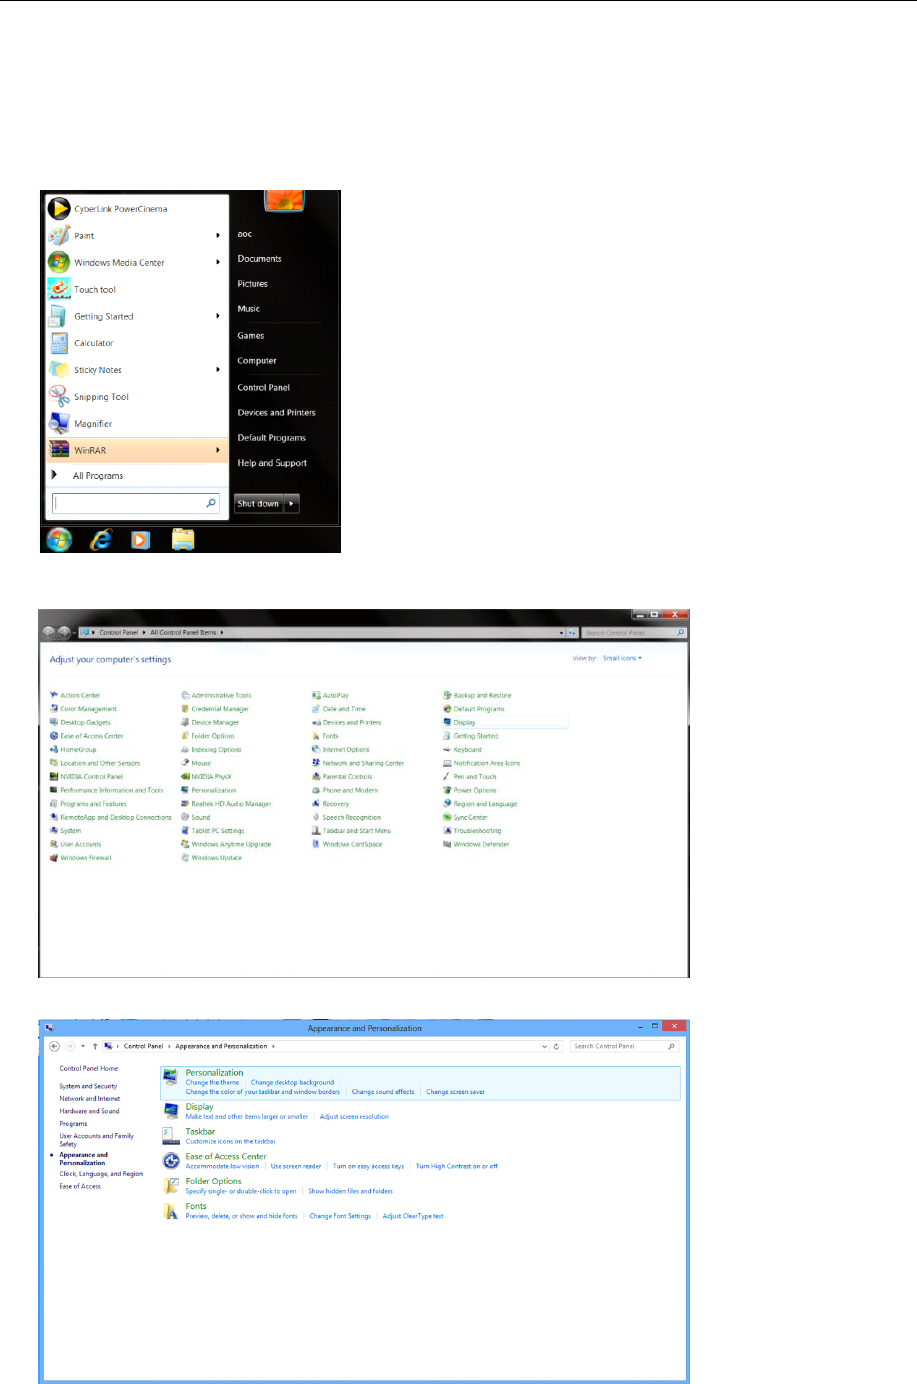The height and width of the screenshot is (1384, 917).
Task: Expand Windows Media Center submenu arrow
Action: (218, 263)
